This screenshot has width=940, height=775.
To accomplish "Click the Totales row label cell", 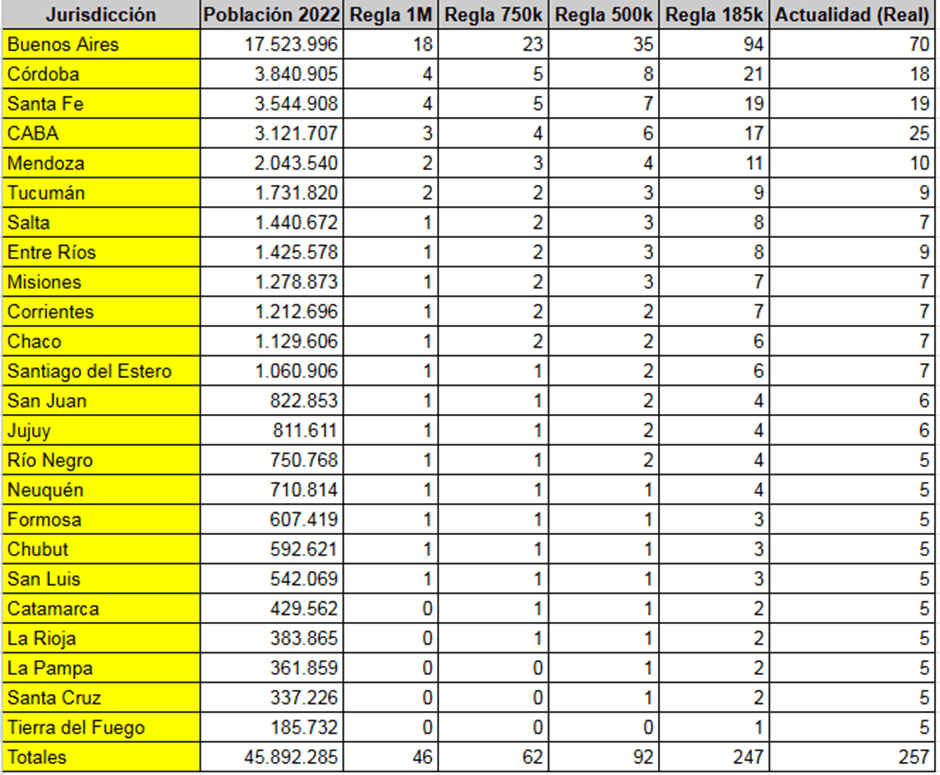I will pos(101,757).
